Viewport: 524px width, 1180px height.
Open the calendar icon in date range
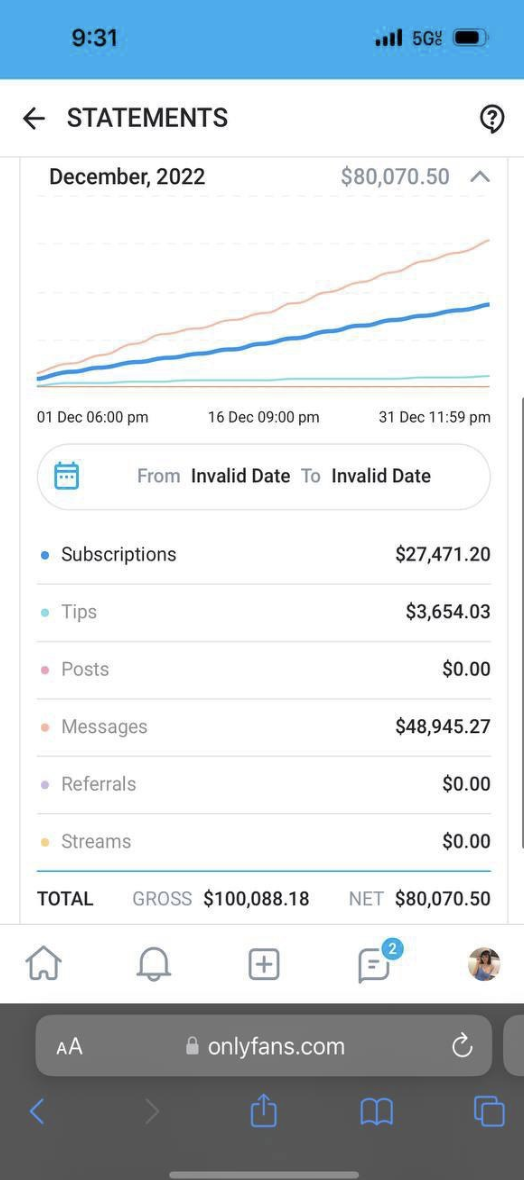click(x=66, y=476)
